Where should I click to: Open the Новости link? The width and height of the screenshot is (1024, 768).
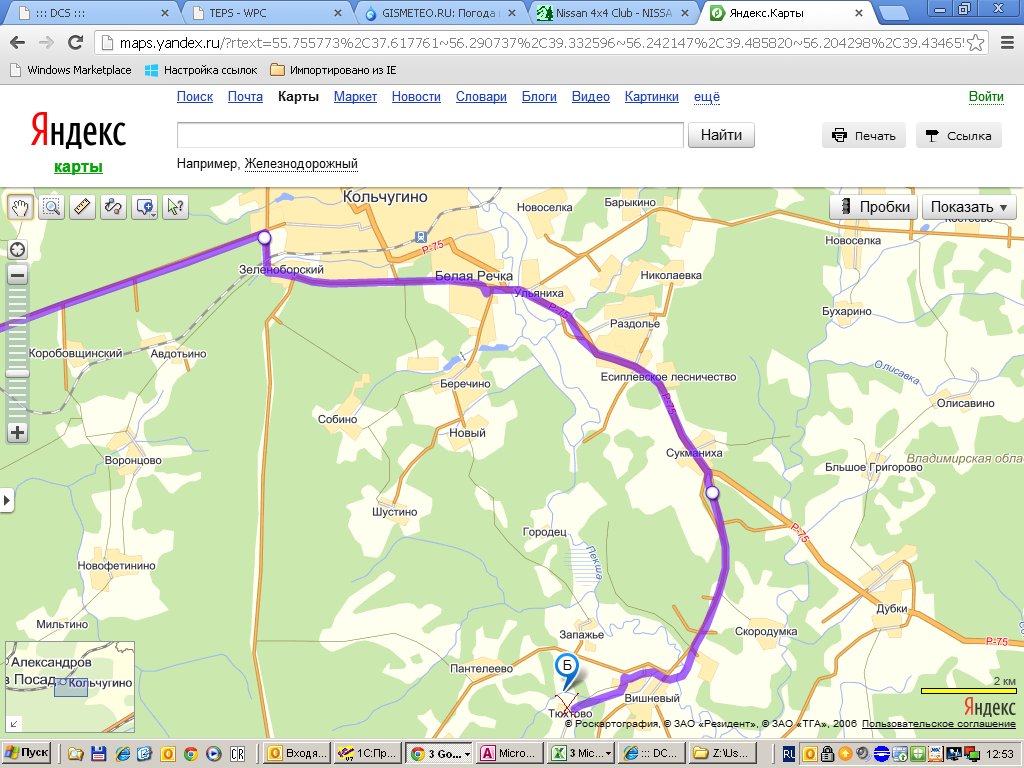click(416, 97)
